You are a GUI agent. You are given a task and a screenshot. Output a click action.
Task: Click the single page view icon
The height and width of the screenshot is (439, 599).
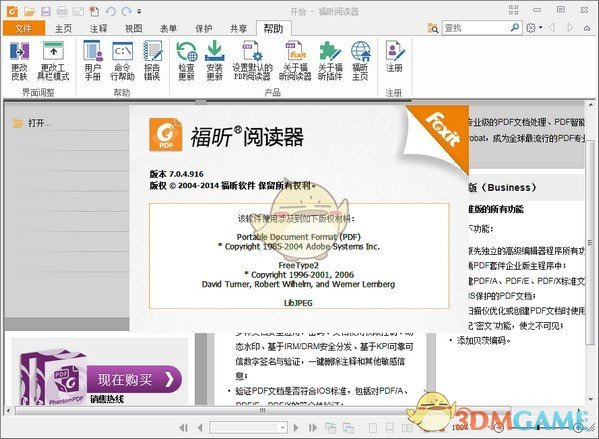pyautogui.click(x=373, y=428)
